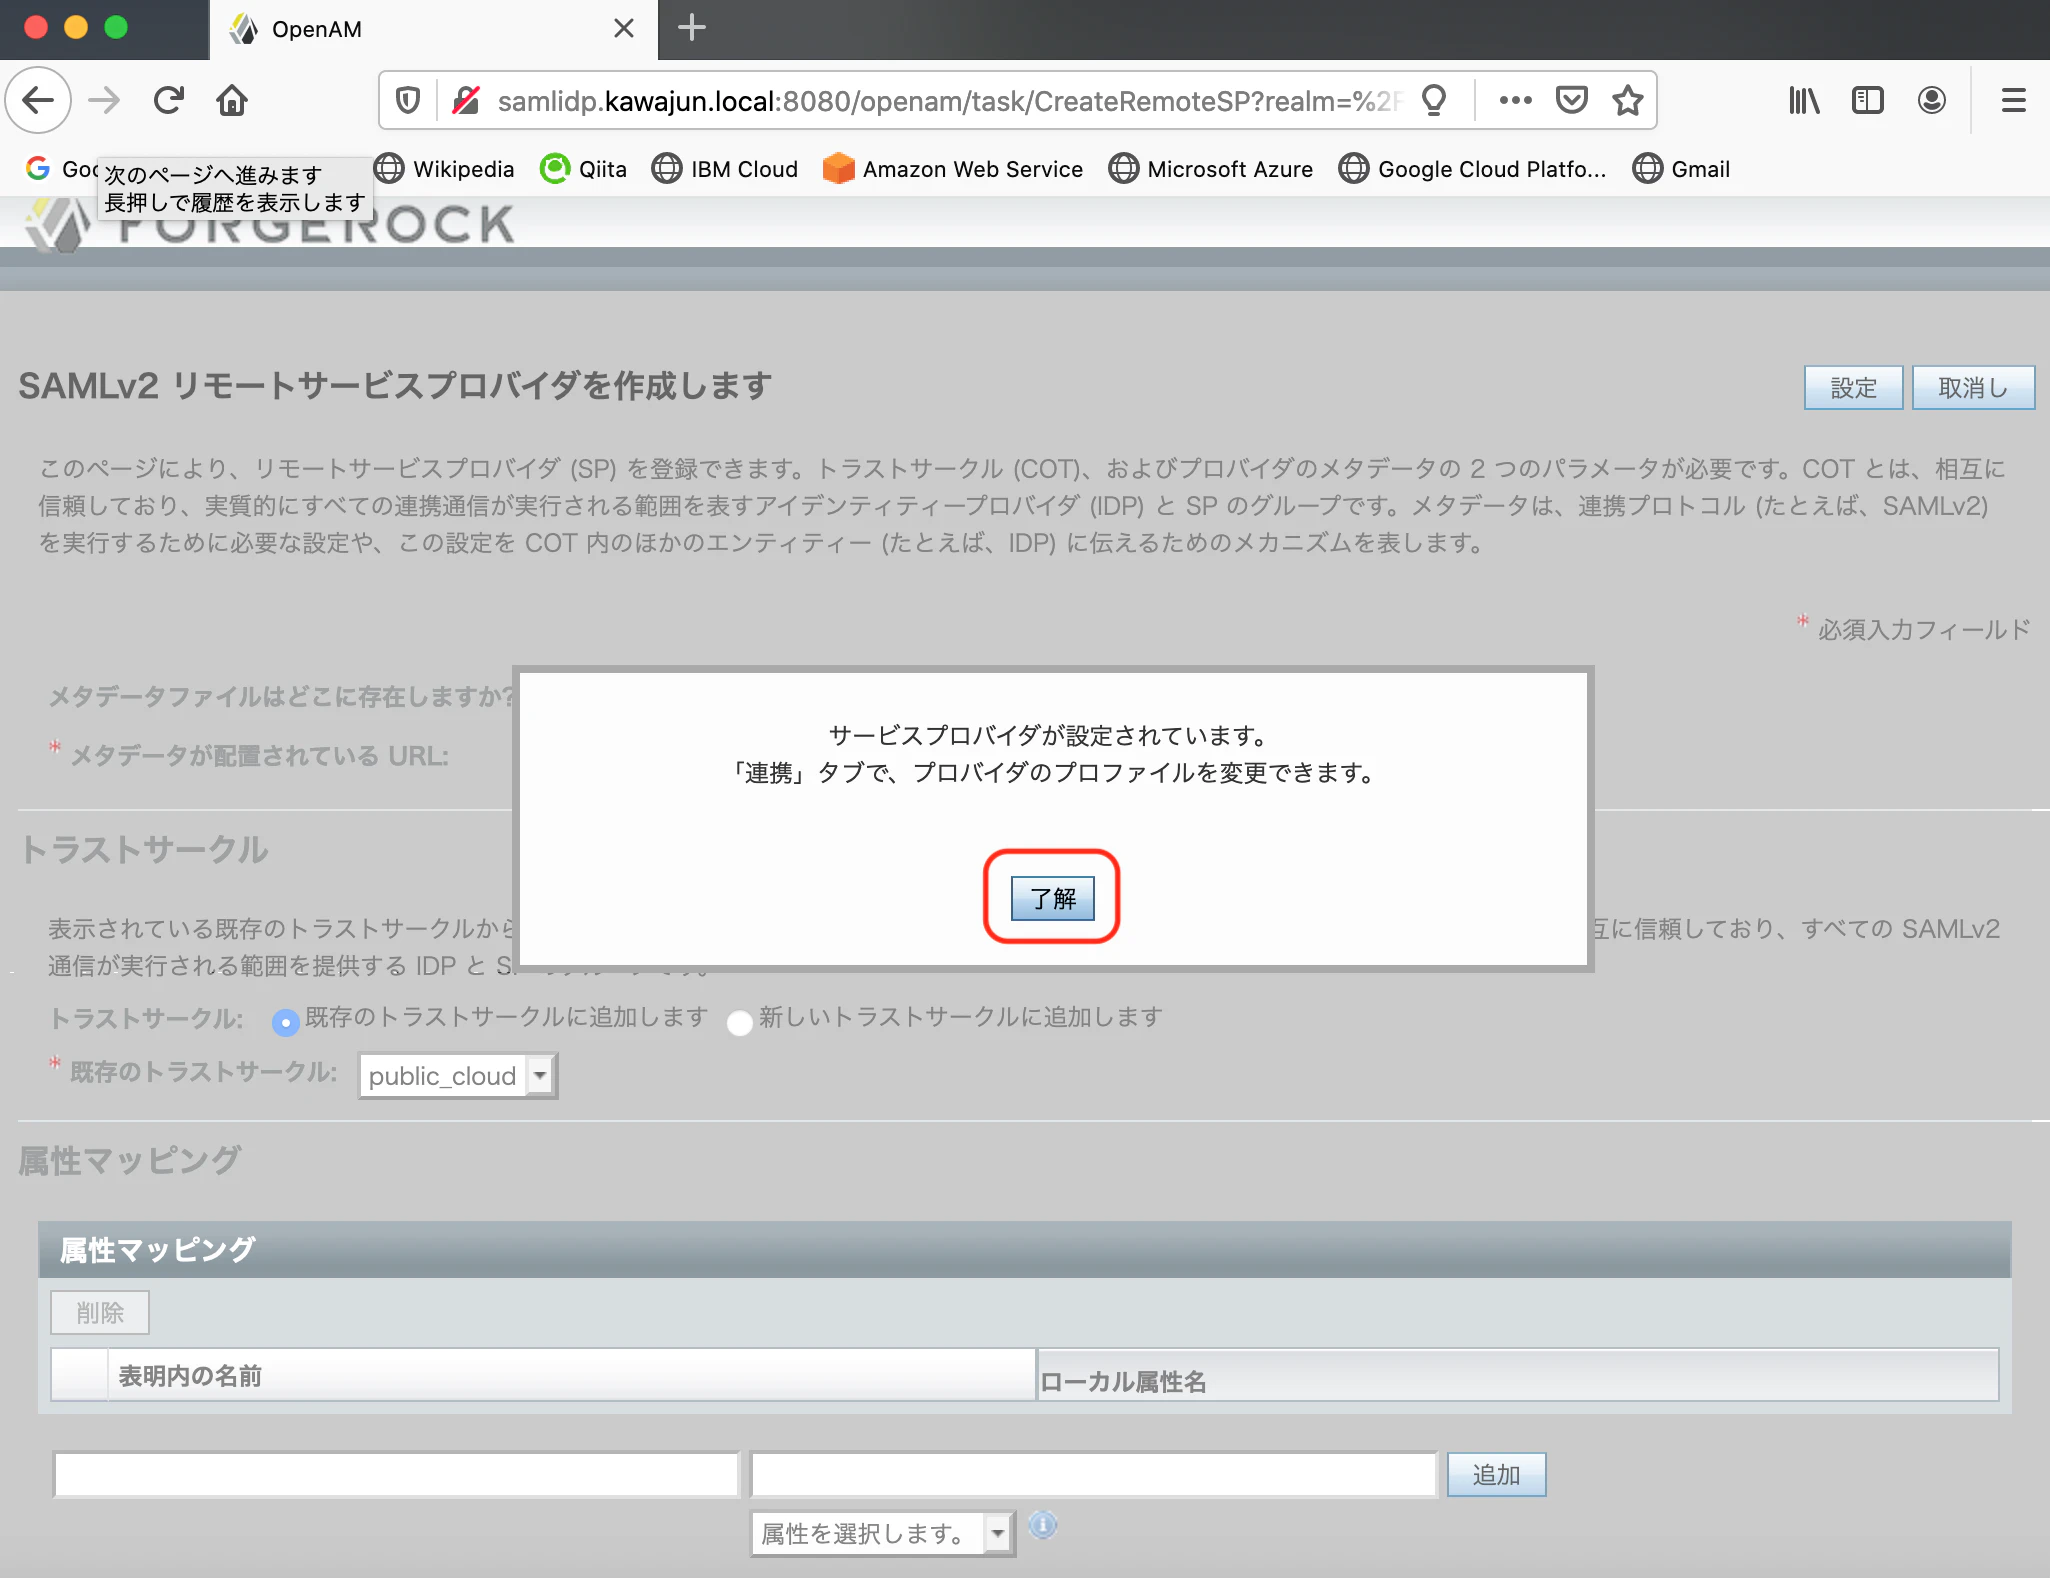Viewport: 2050px width, 1578px height.
Task: Click the 設定 button
Action: tap(1853, 388)
